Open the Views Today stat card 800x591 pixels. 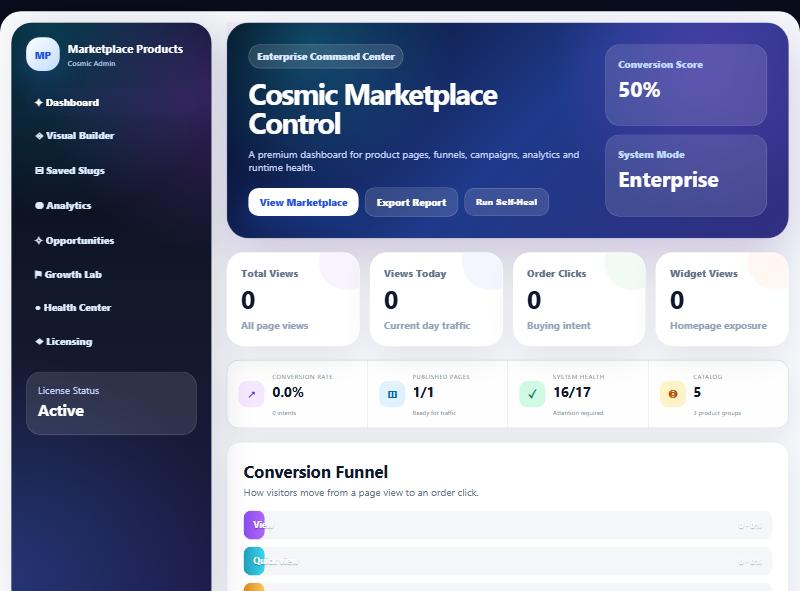click(x=436, y=299)
